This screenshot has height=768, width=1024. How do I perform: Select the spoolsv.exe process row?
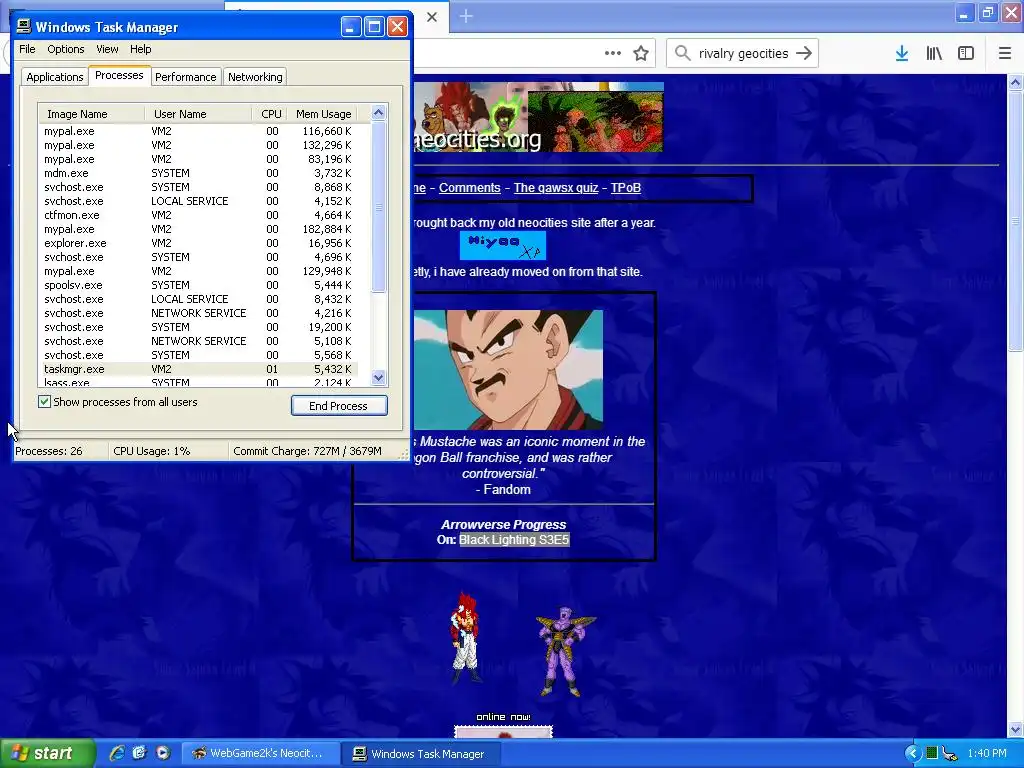[198, 285]
